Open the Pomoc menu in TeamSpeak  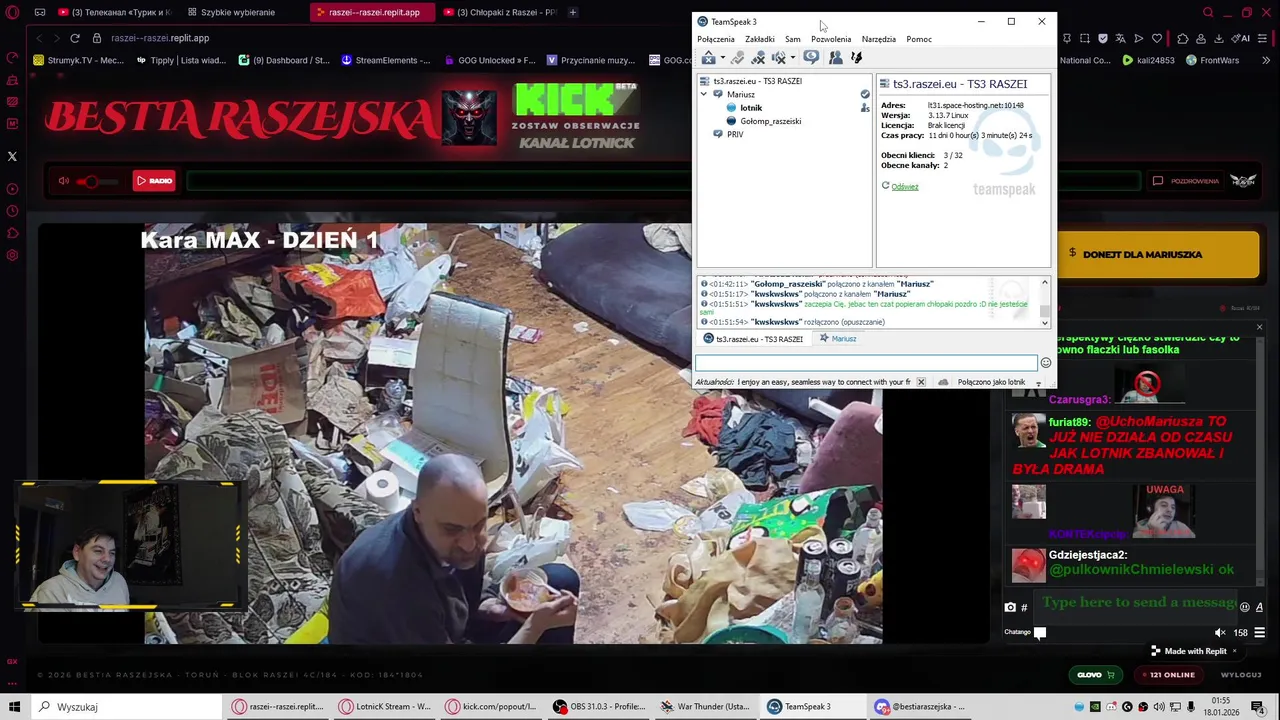(x=919, y=39)
